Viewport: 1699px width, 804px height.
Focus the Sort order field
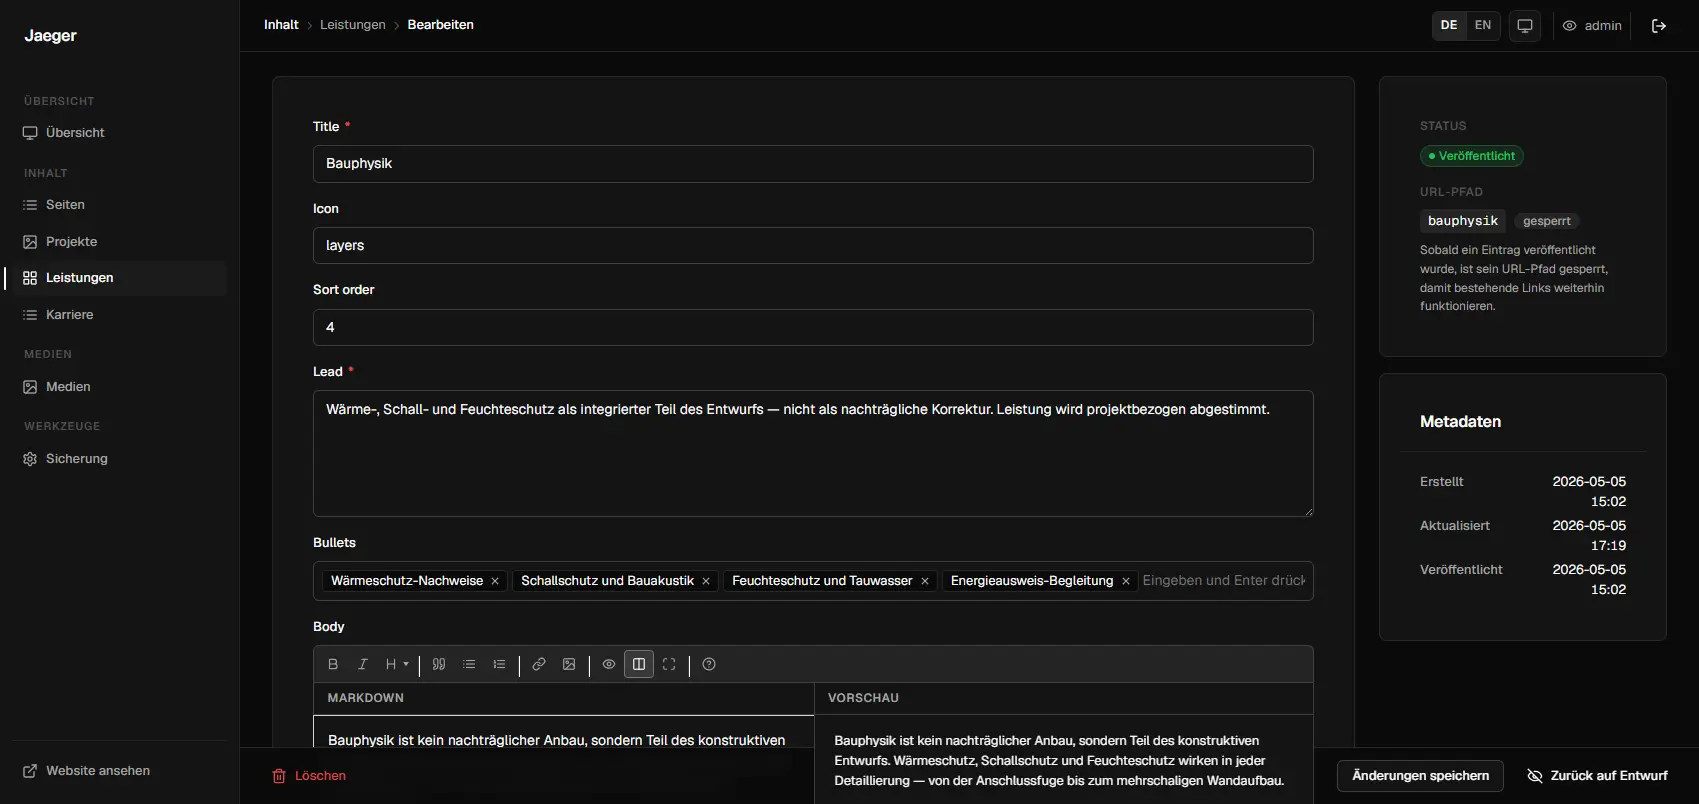click(x=813, y=328)
